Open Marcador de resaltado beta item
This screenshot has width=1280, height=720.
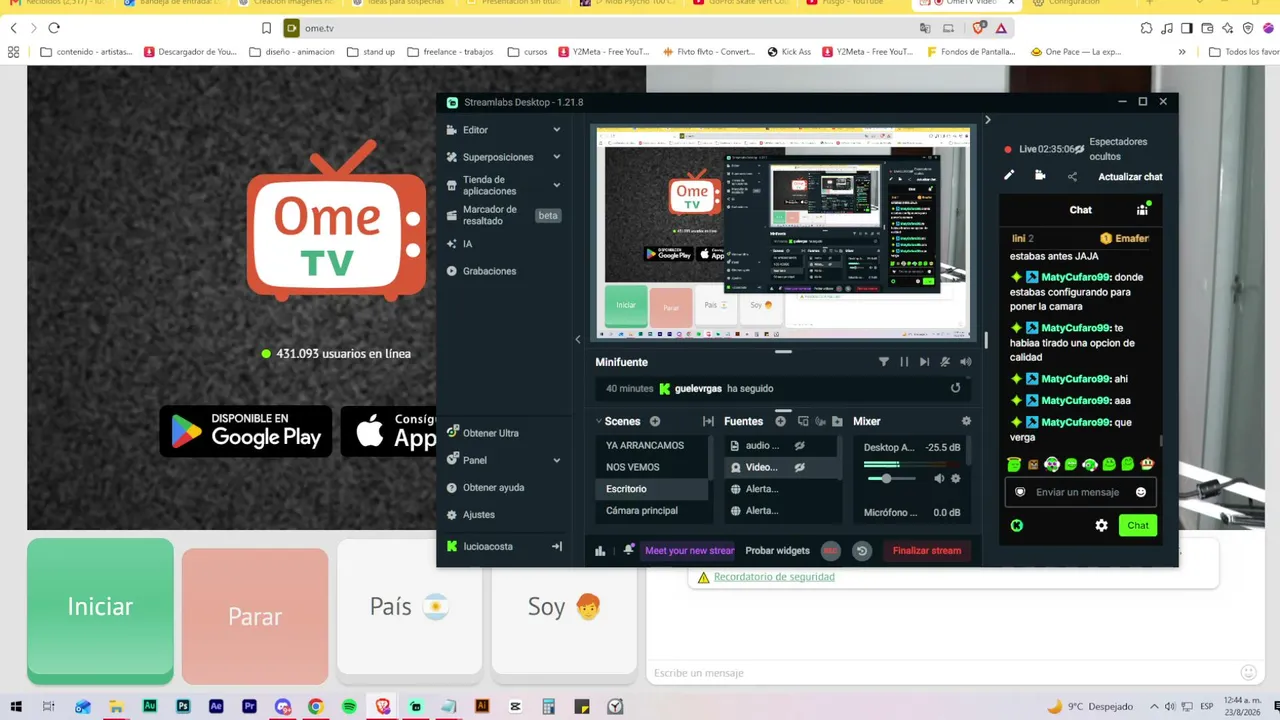[x=503, y=215]
